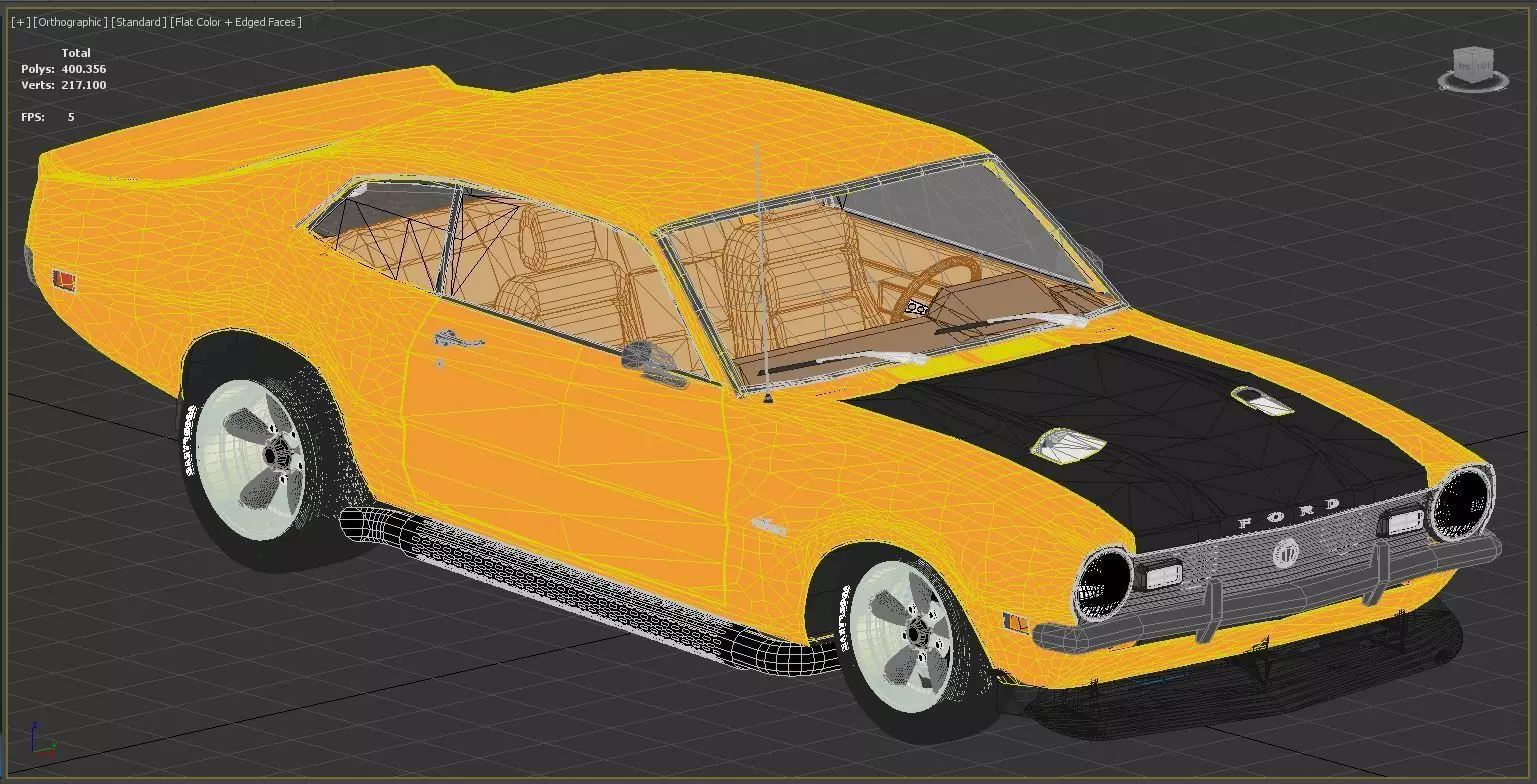This screenshot has height=784, width=1537.
Task: Open the Standard viewport label menu
Action: point(138,22)
